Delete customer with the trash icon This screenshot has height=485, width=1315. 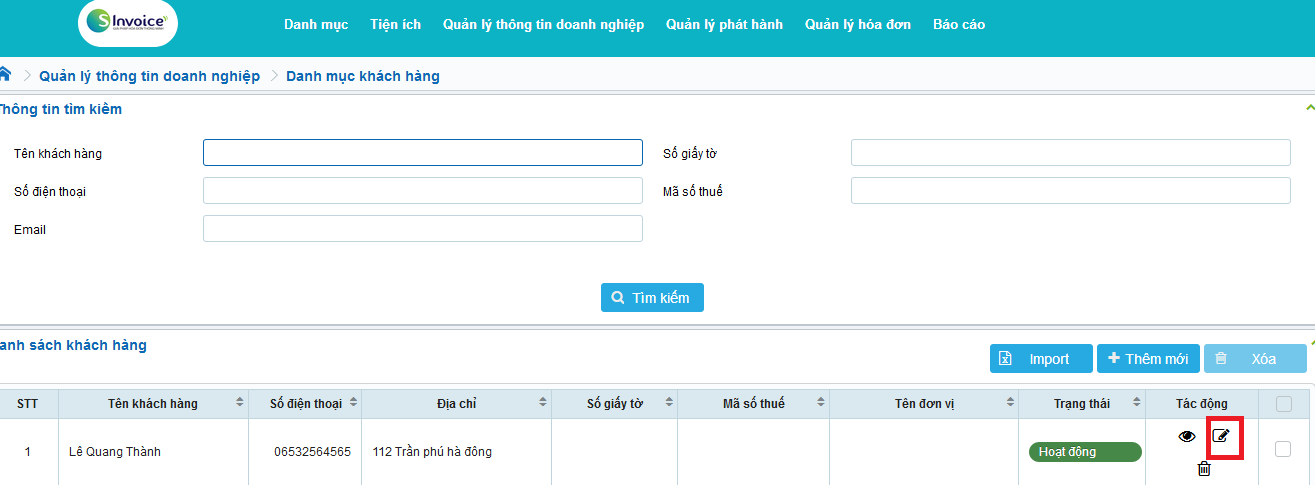tap(1204, 468)
